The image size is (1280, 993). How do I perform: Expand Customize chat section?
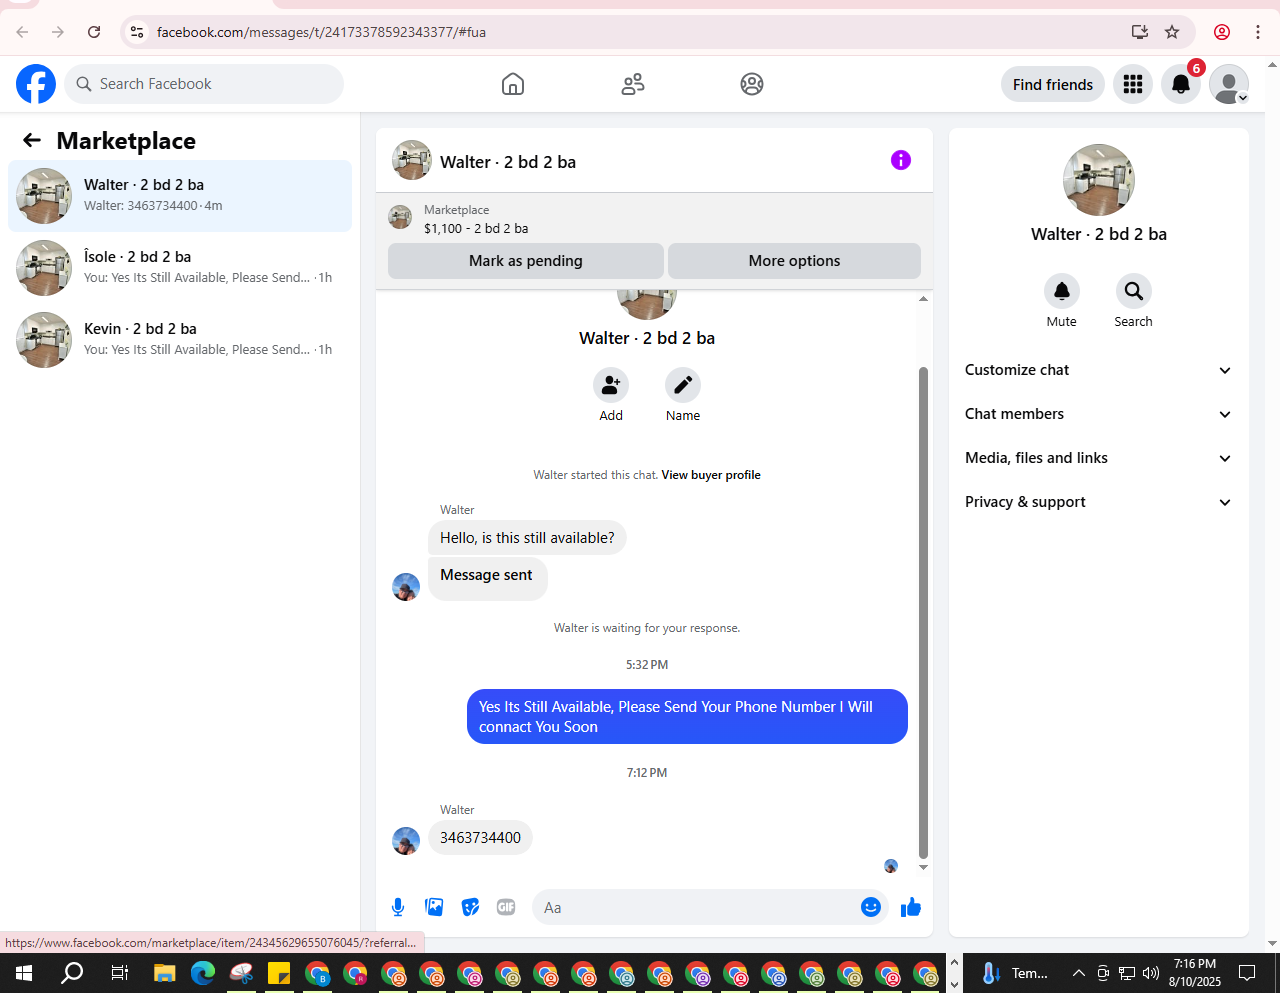coord(1099,370)
